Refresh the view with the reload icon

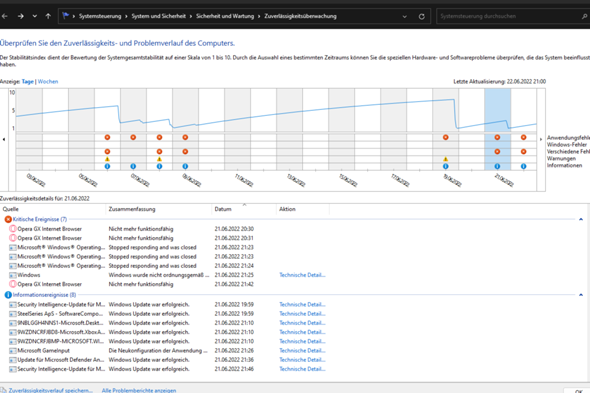tap(421, 16)
